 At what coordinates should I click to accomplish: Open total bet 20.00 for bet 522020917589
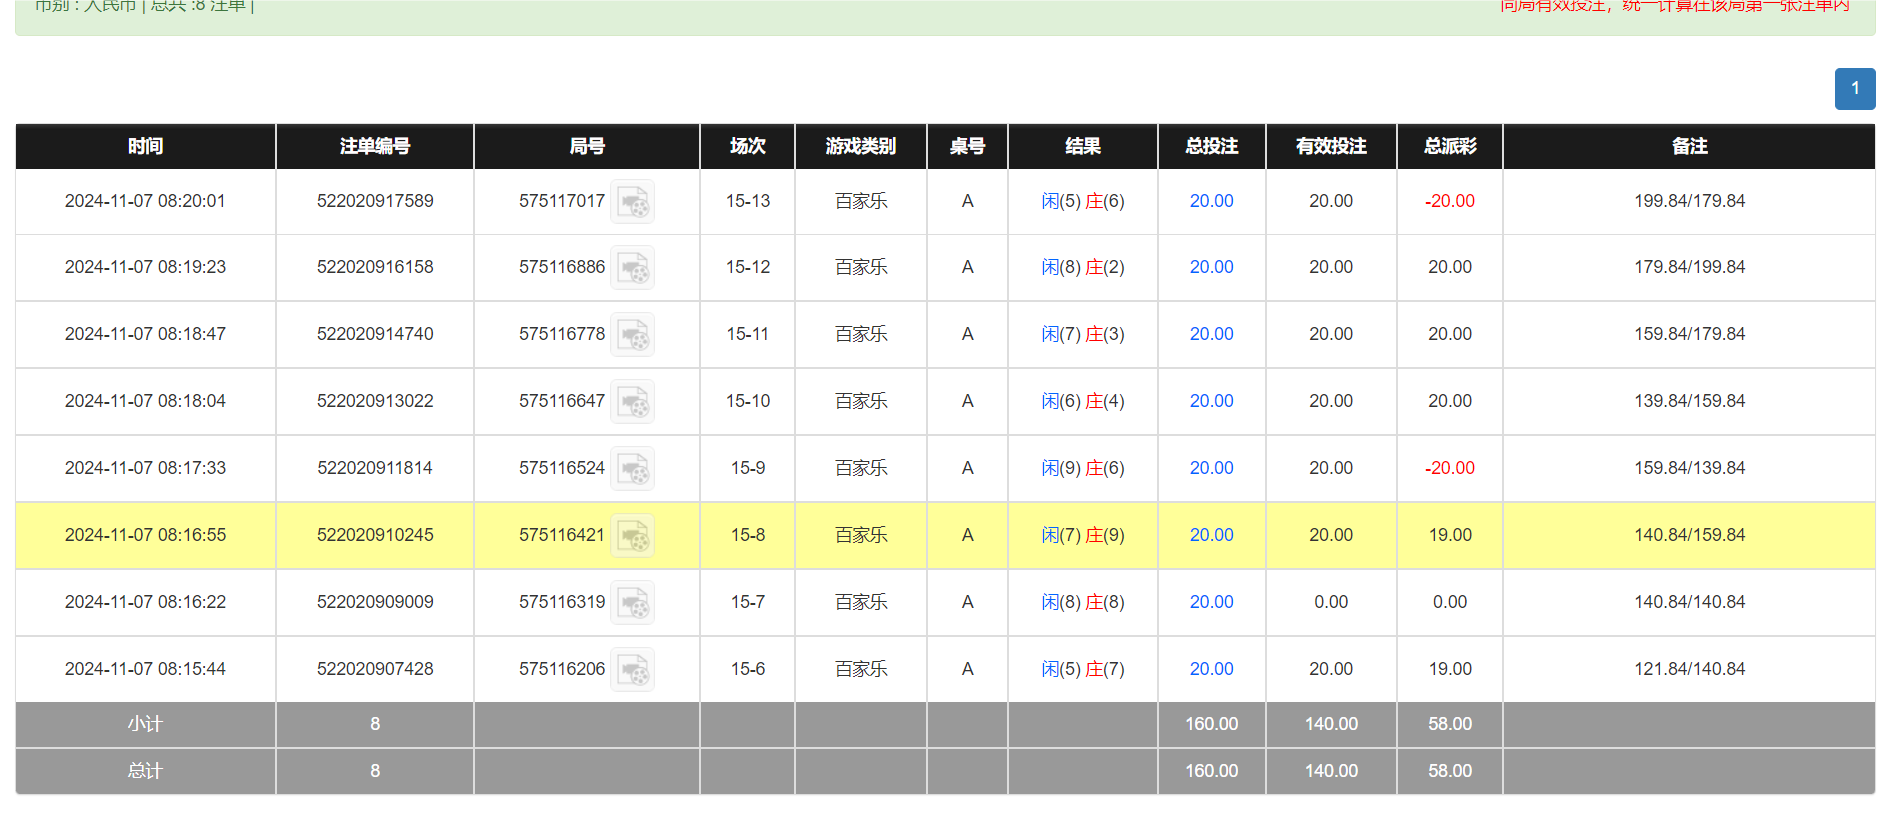1211,201
